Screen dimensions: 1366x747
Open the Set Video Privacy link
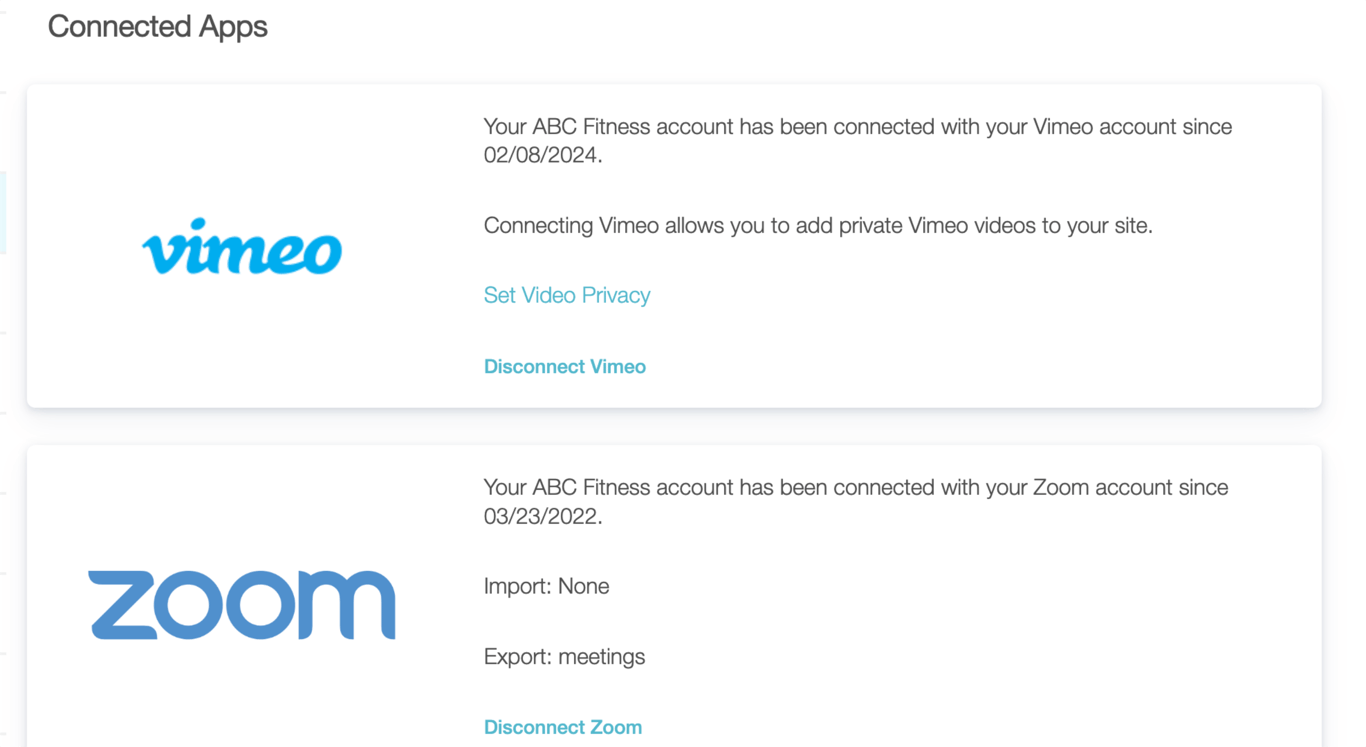[x=566, y=295]
